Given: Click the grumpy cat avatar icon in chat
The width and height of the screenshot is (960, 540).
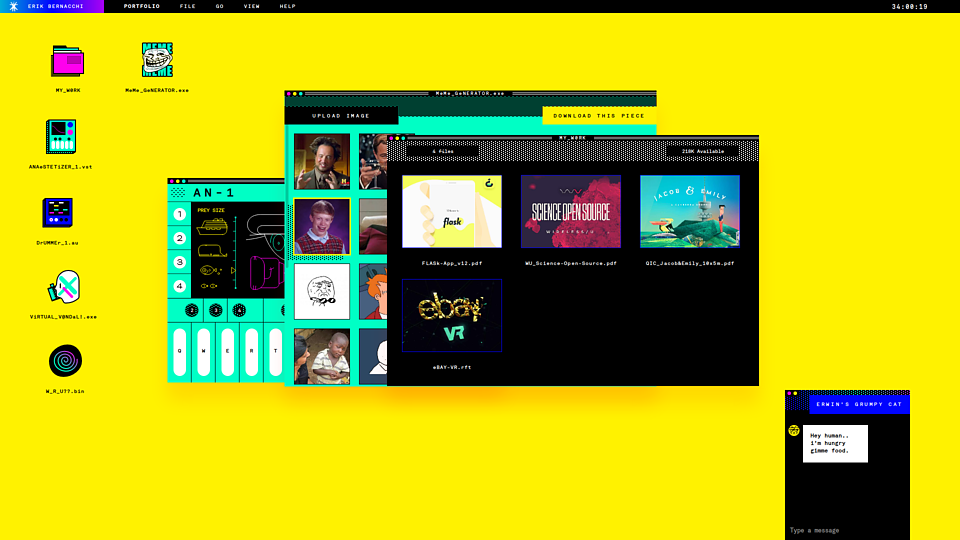Looking at the screenshot, I should coord(794,430).
